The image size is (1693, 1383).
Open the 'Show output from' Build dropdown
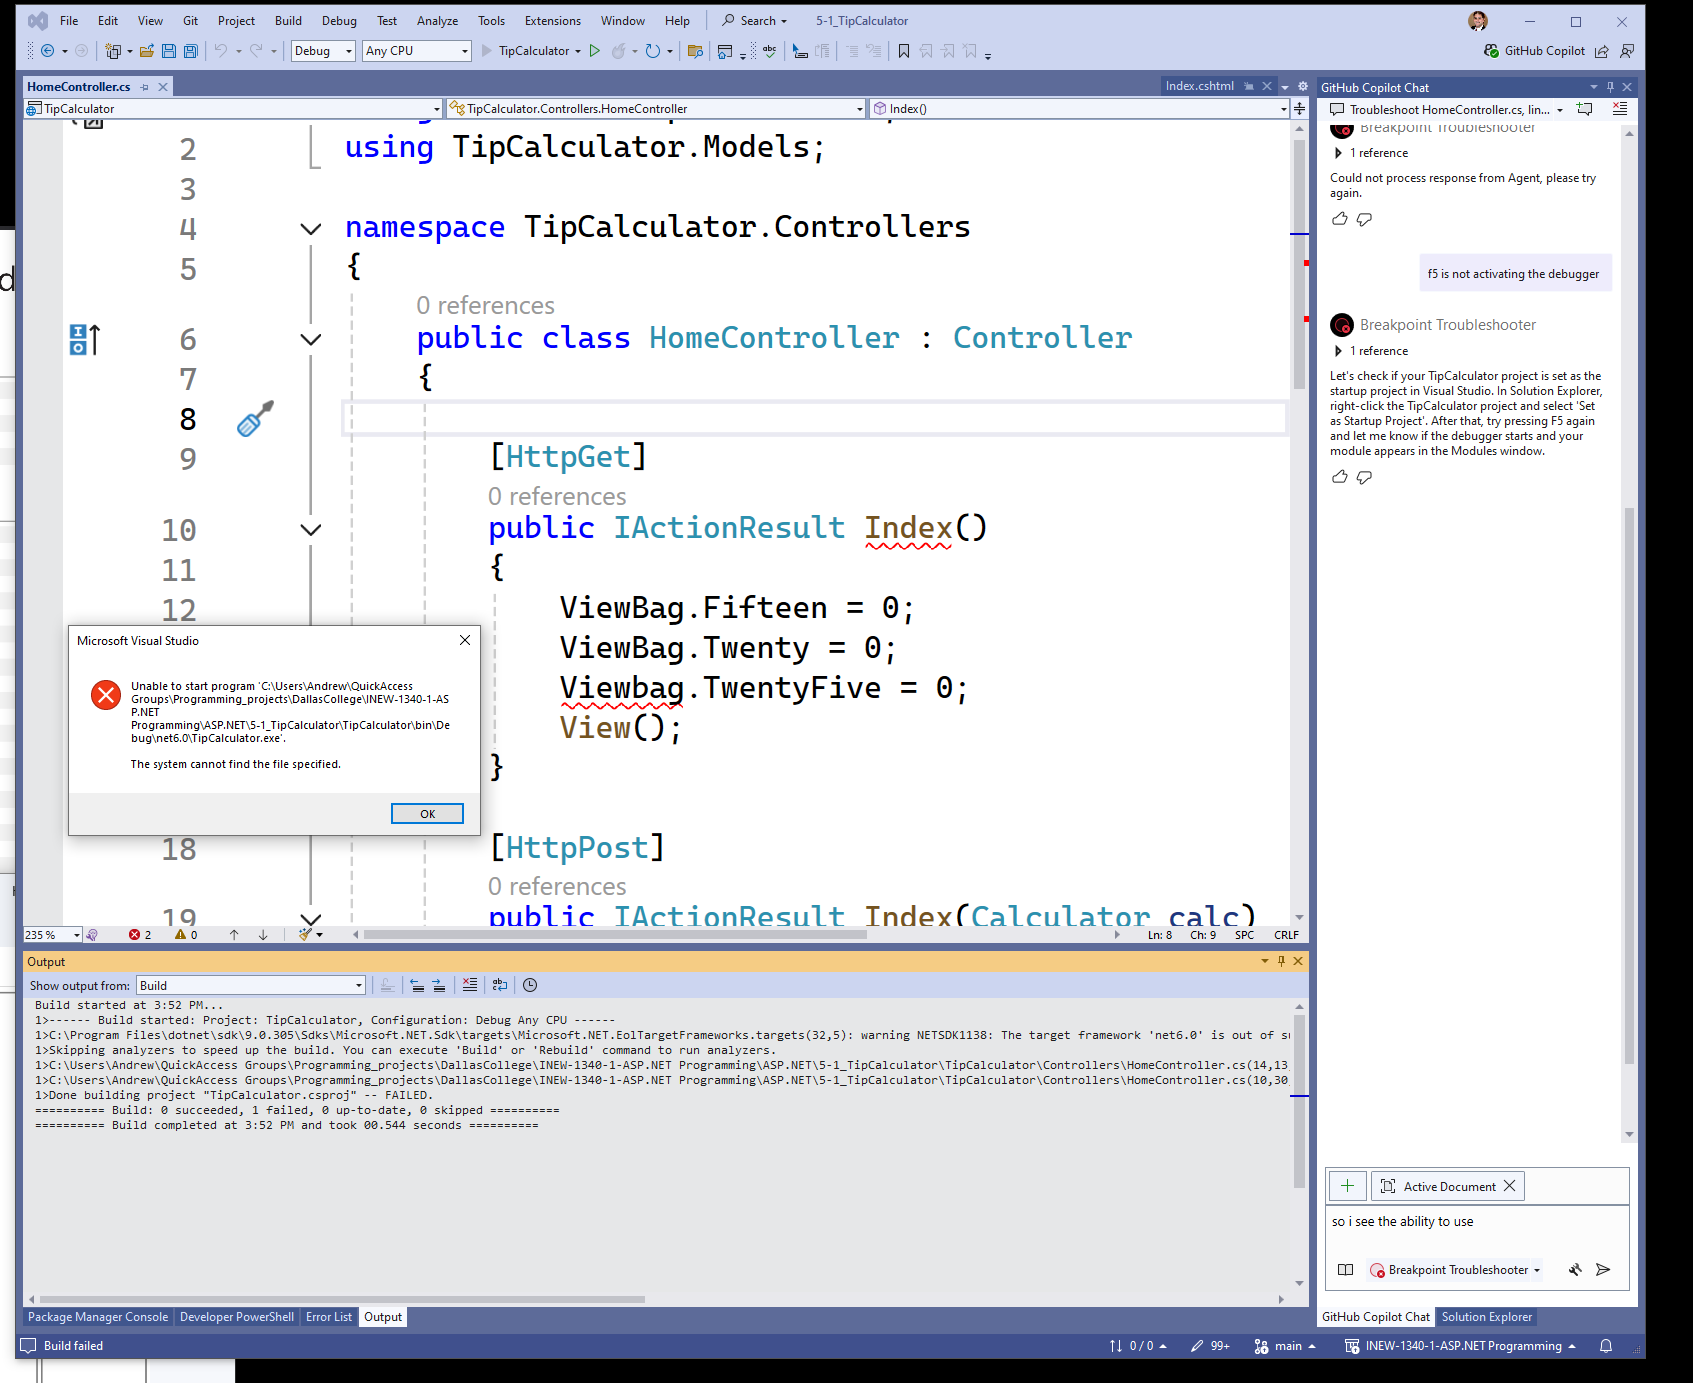251,985
